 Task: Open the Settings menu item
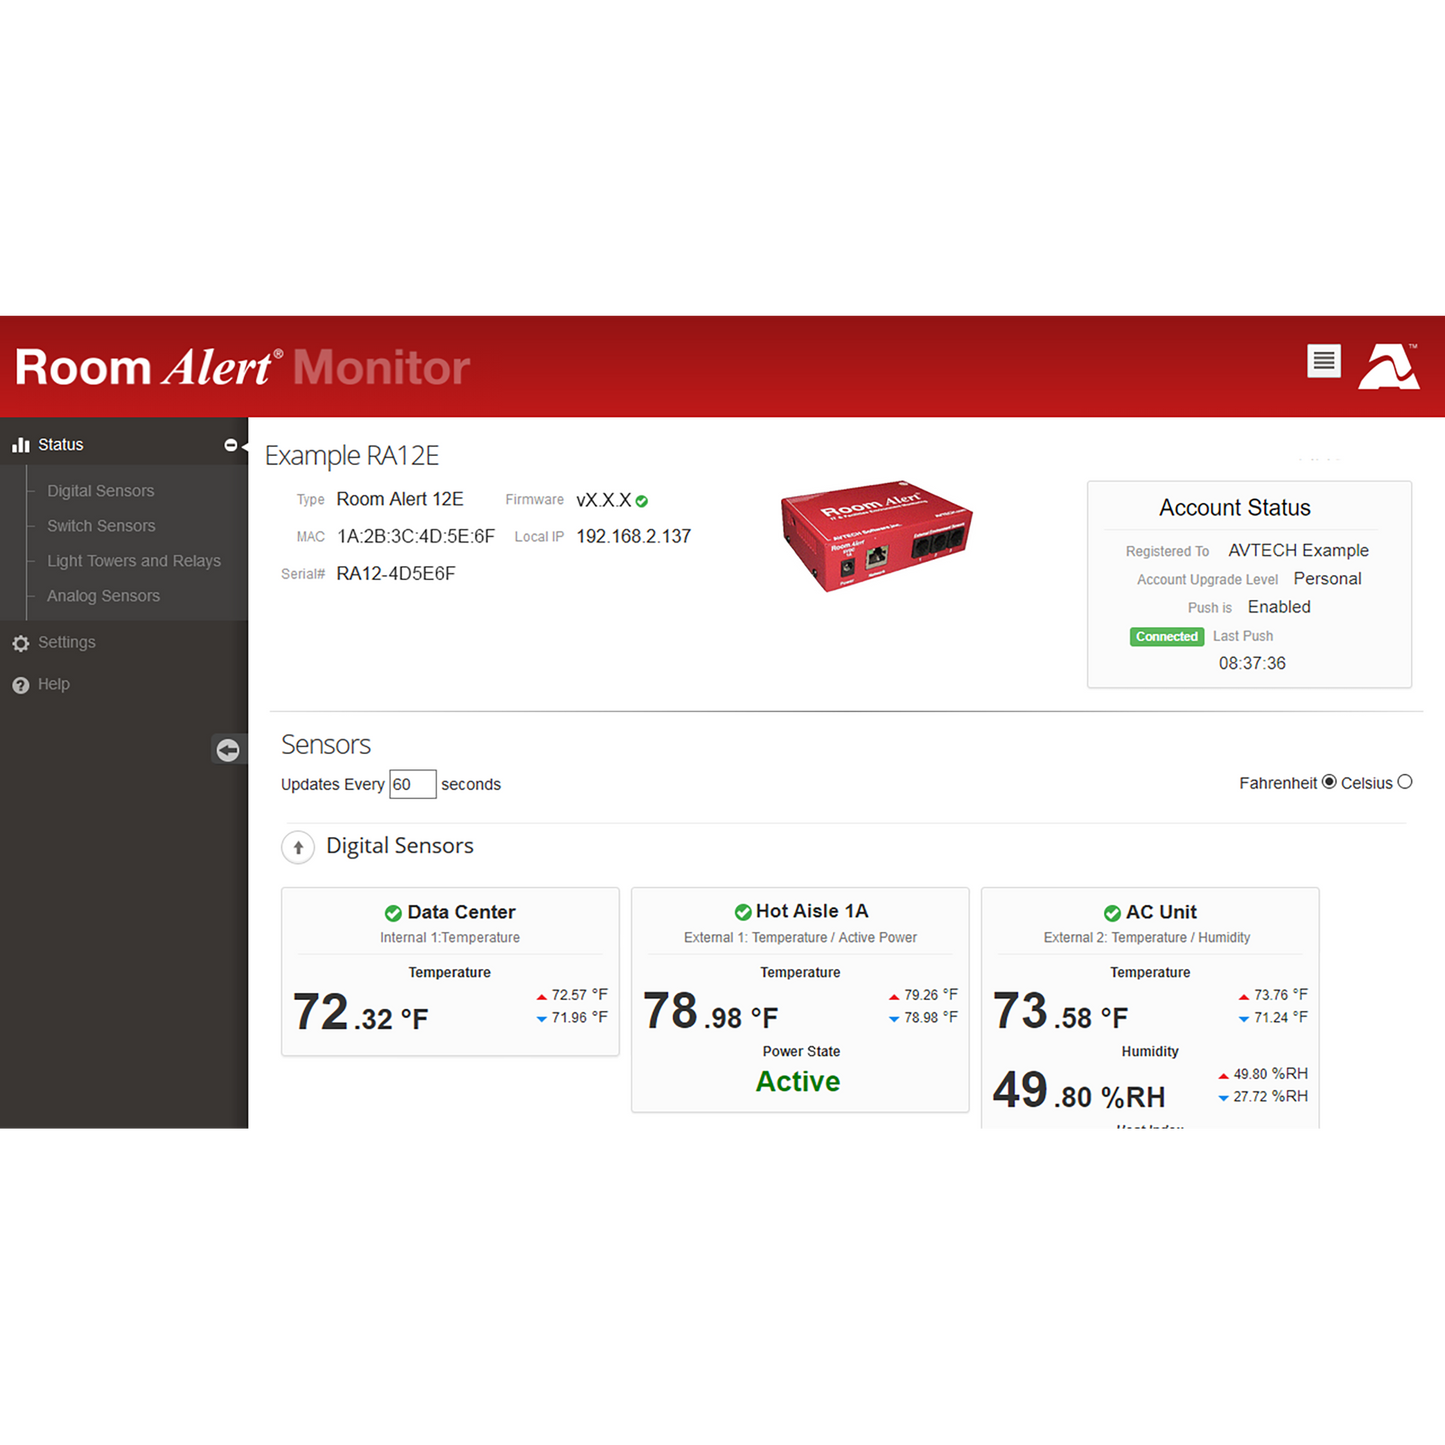click(x=66, y=642)
